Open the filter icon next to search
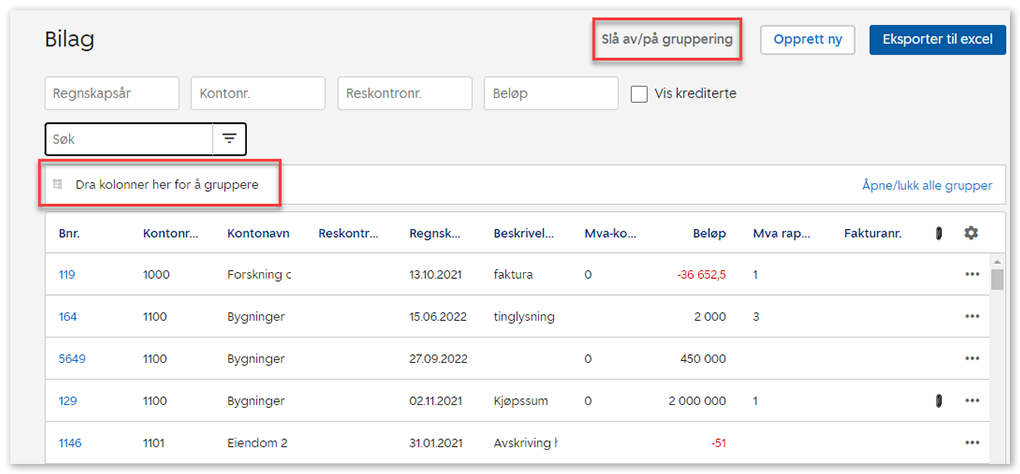 (229, 139)
